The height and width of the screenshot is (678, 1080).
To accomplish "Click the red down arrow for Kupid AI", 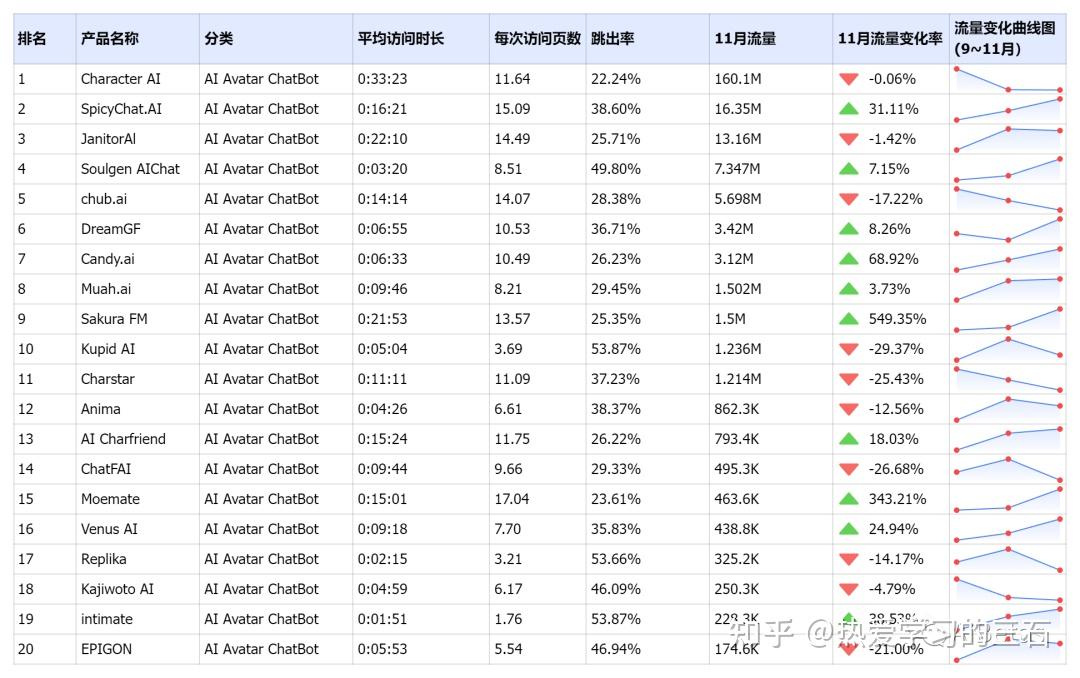I will 849,349.
